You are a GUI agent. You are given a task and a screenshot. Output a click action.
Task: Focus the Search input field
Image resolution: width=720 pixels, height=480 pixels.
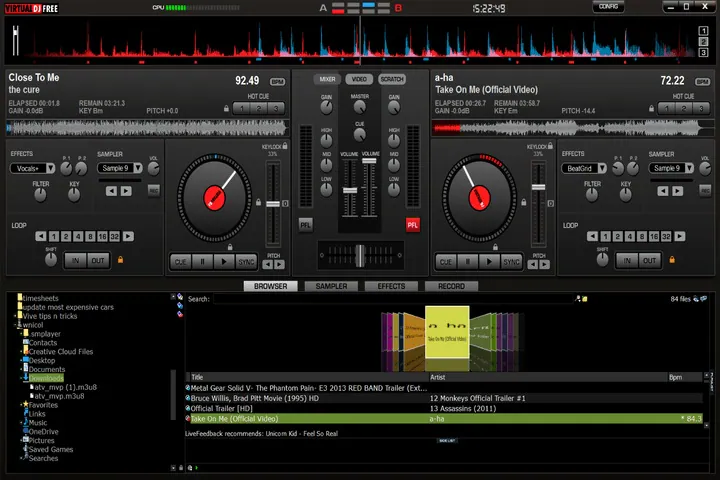coord(394,299)
